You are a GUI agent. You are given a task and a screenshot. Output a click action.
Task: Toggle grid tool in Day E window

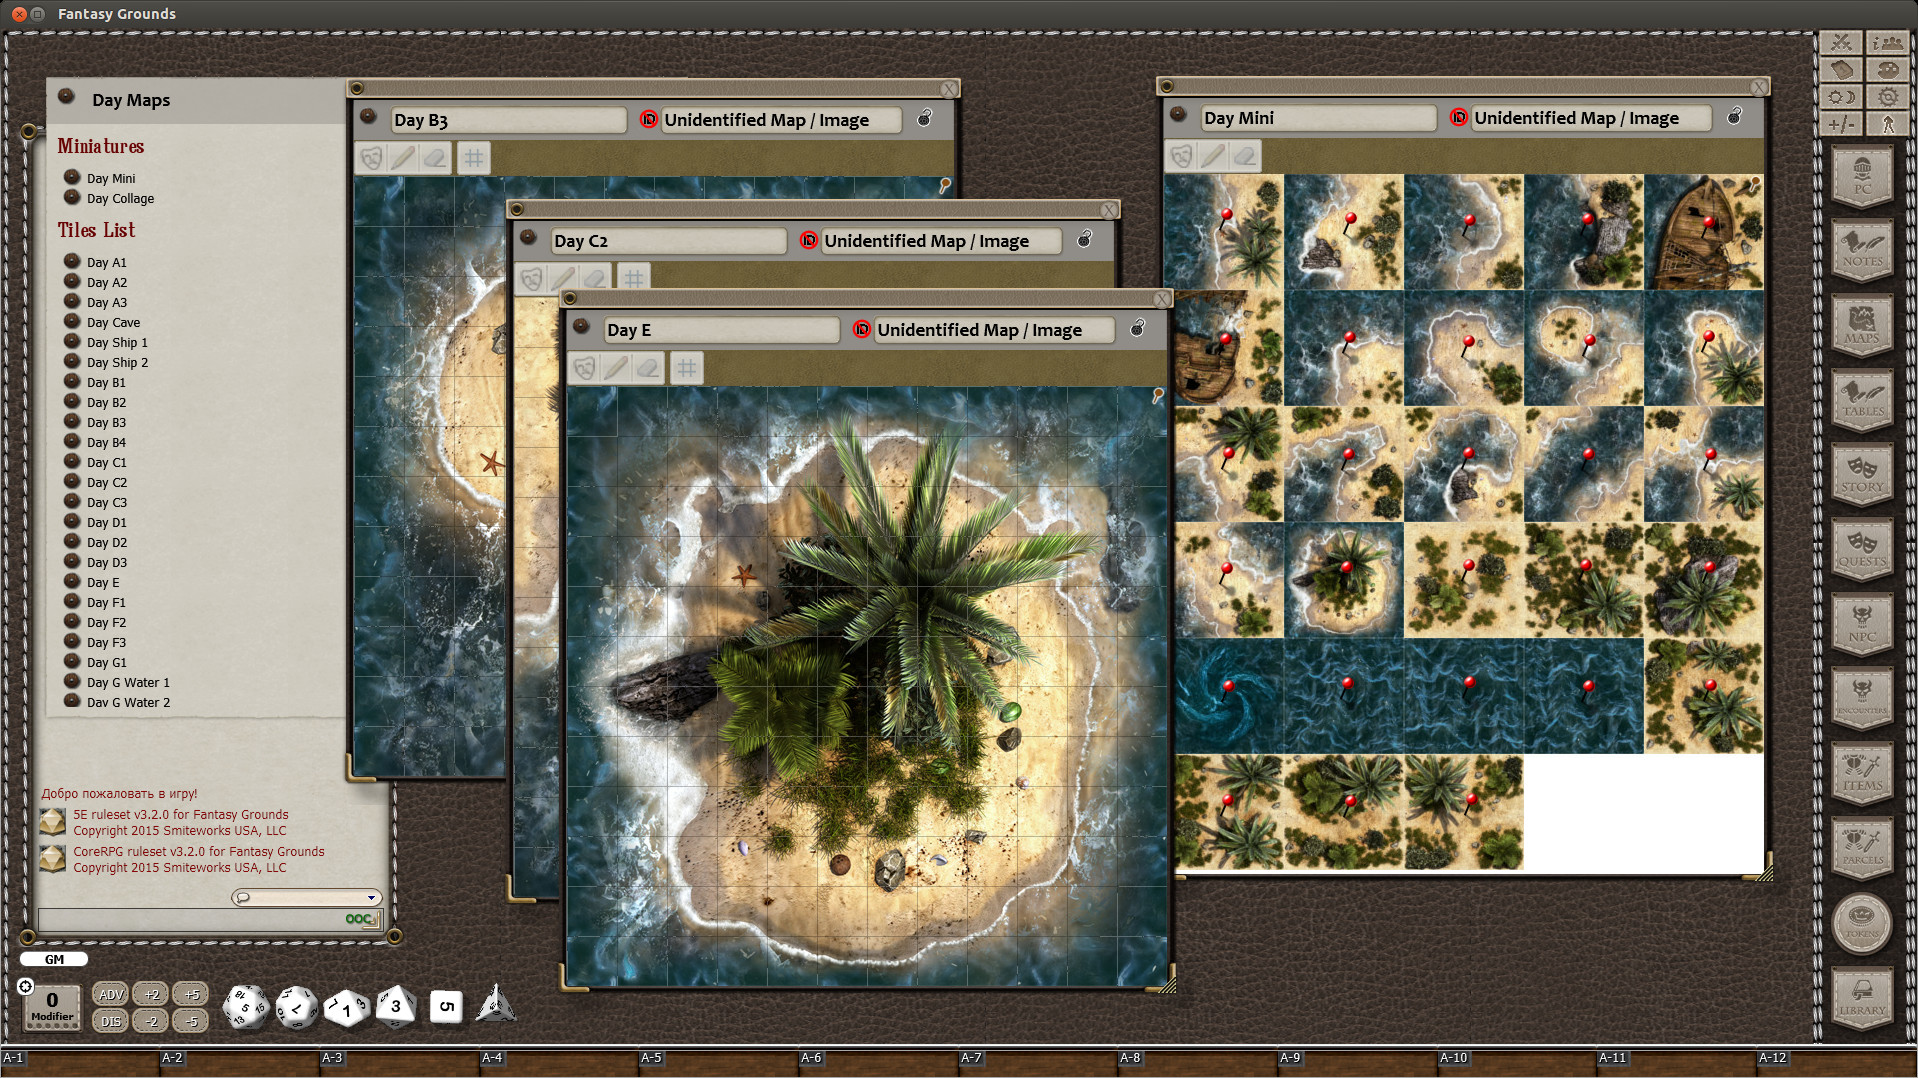[x=686, y=368]
